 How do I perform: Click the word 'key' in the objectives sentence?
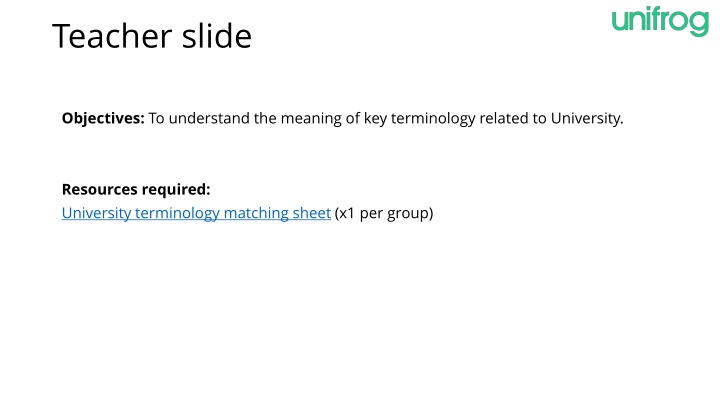(375, 118)
